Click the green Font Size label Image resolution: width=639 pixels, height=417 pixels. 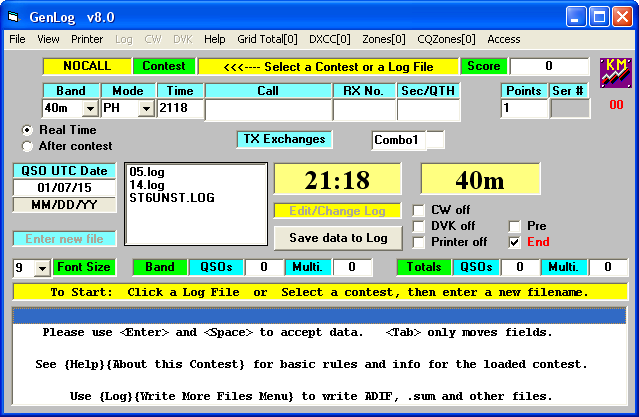(84, 267)
